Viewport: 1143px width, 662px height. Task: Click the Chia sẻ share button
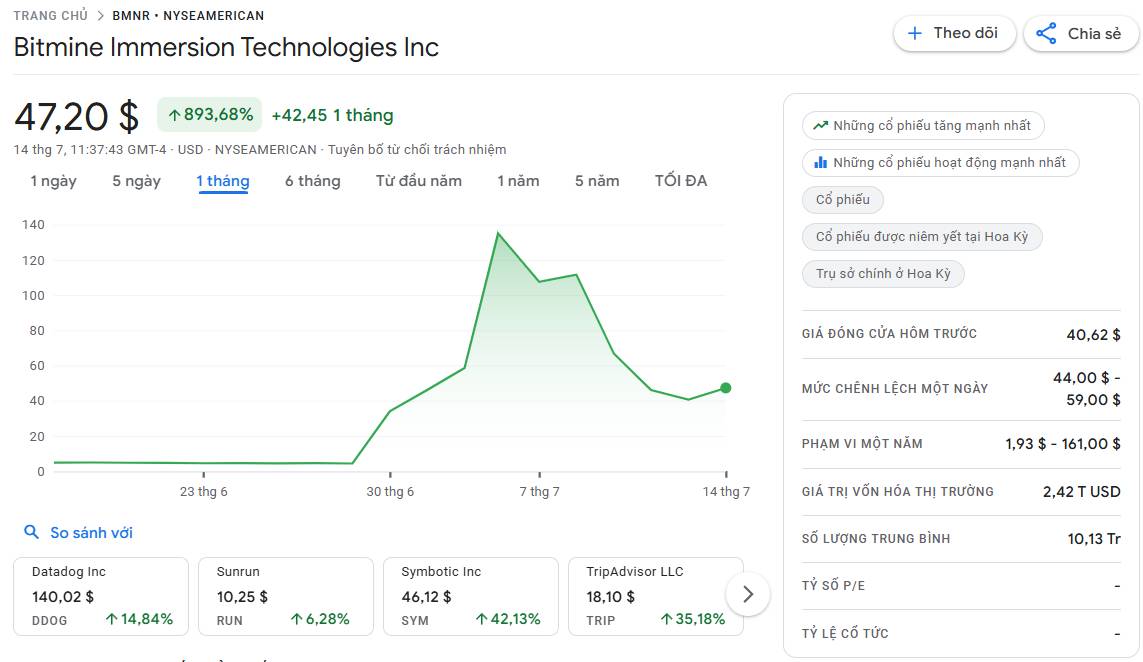point(1081,34)
